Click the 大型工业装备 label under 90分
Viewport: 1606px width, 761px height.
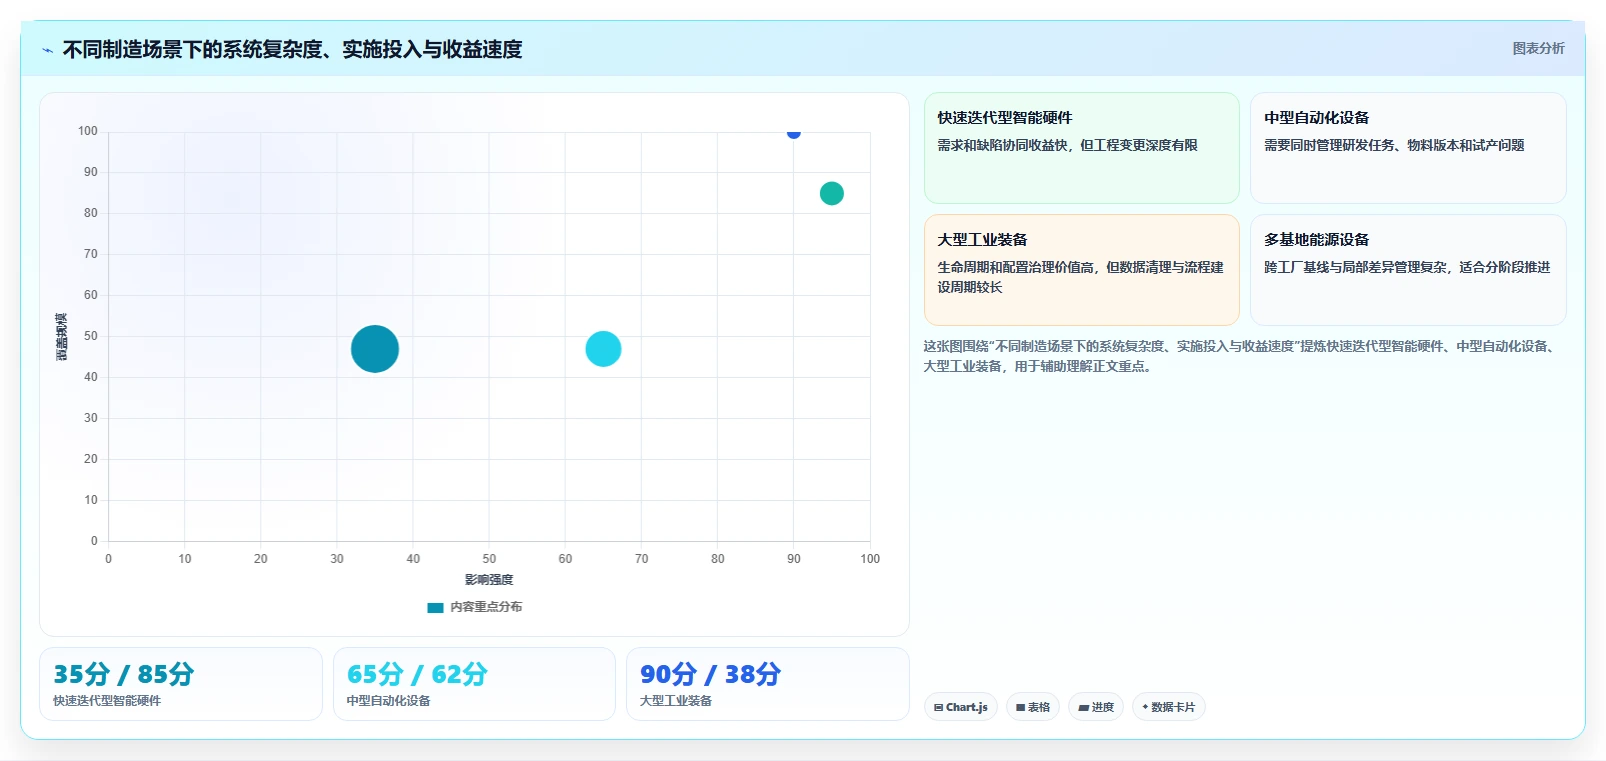[676, 701]
